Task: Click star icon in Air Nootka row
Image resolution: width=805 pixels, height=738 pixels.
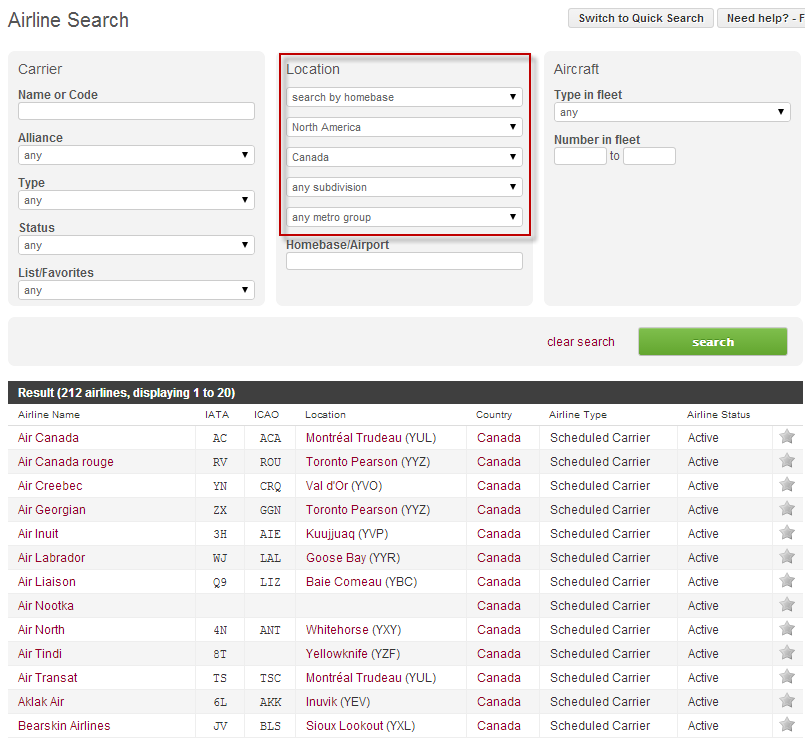Action: tap(787, 605)
